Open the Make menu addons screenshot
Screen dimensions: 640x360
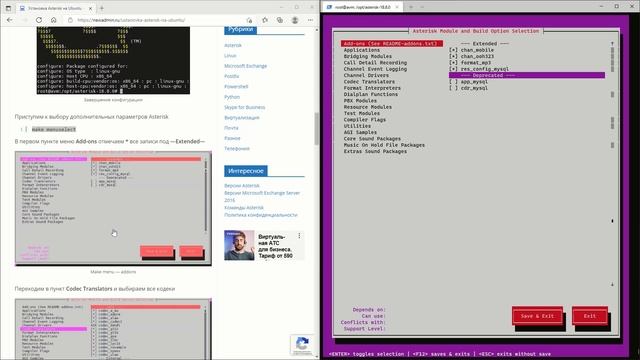point(113,209)
